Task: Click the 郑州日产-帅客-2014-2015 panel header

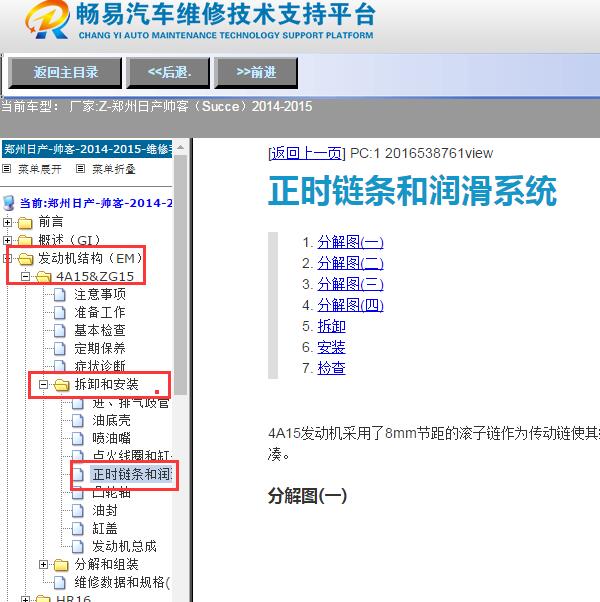Action: 87,149
